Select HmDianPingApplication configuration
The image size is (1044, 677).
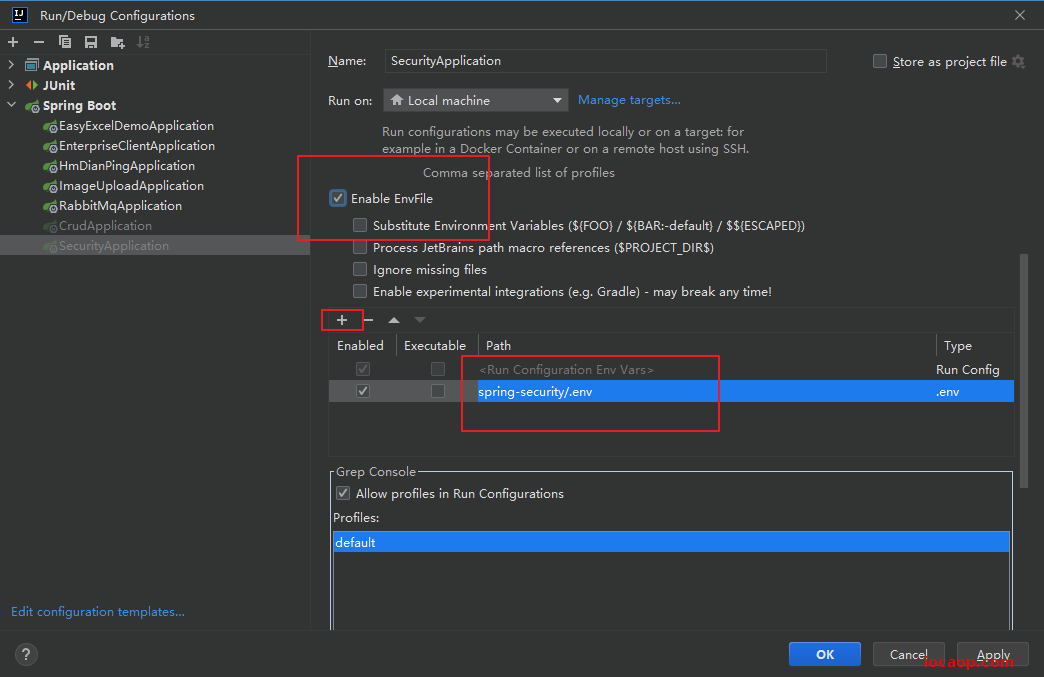127,165
